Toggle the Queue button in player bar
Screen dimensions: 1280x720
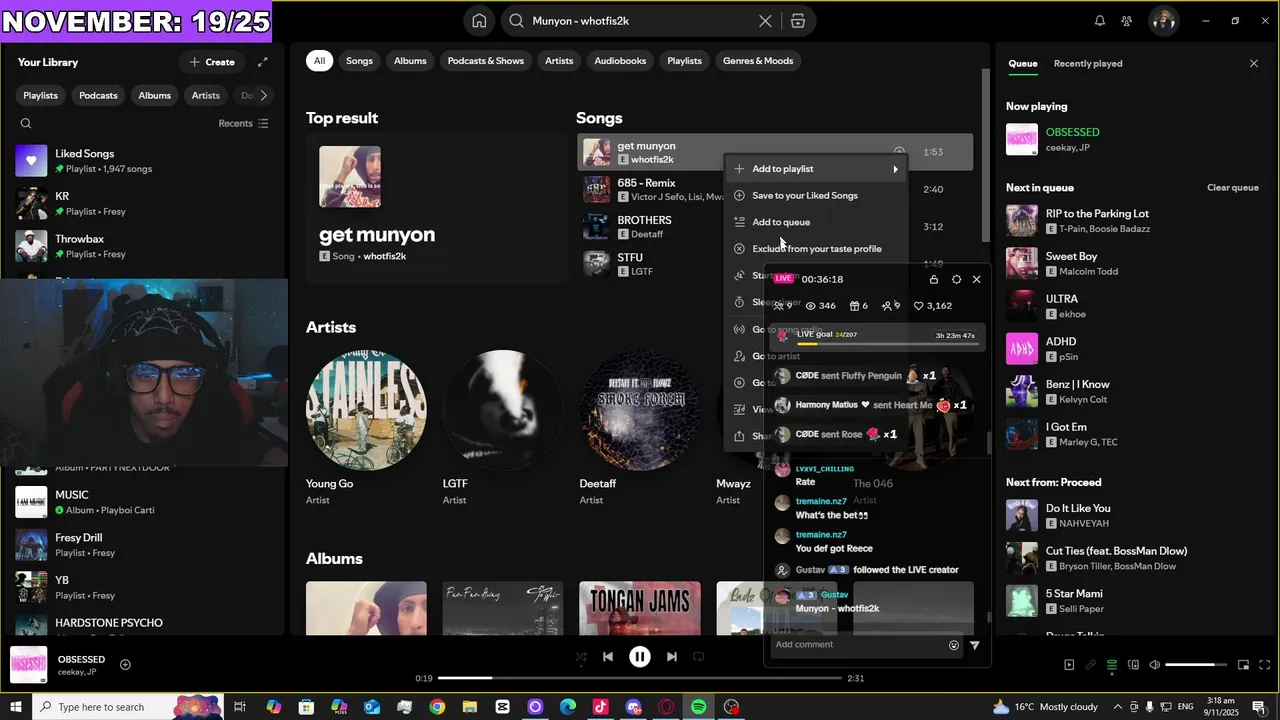pyautogui.click(x=1112, y=665)
